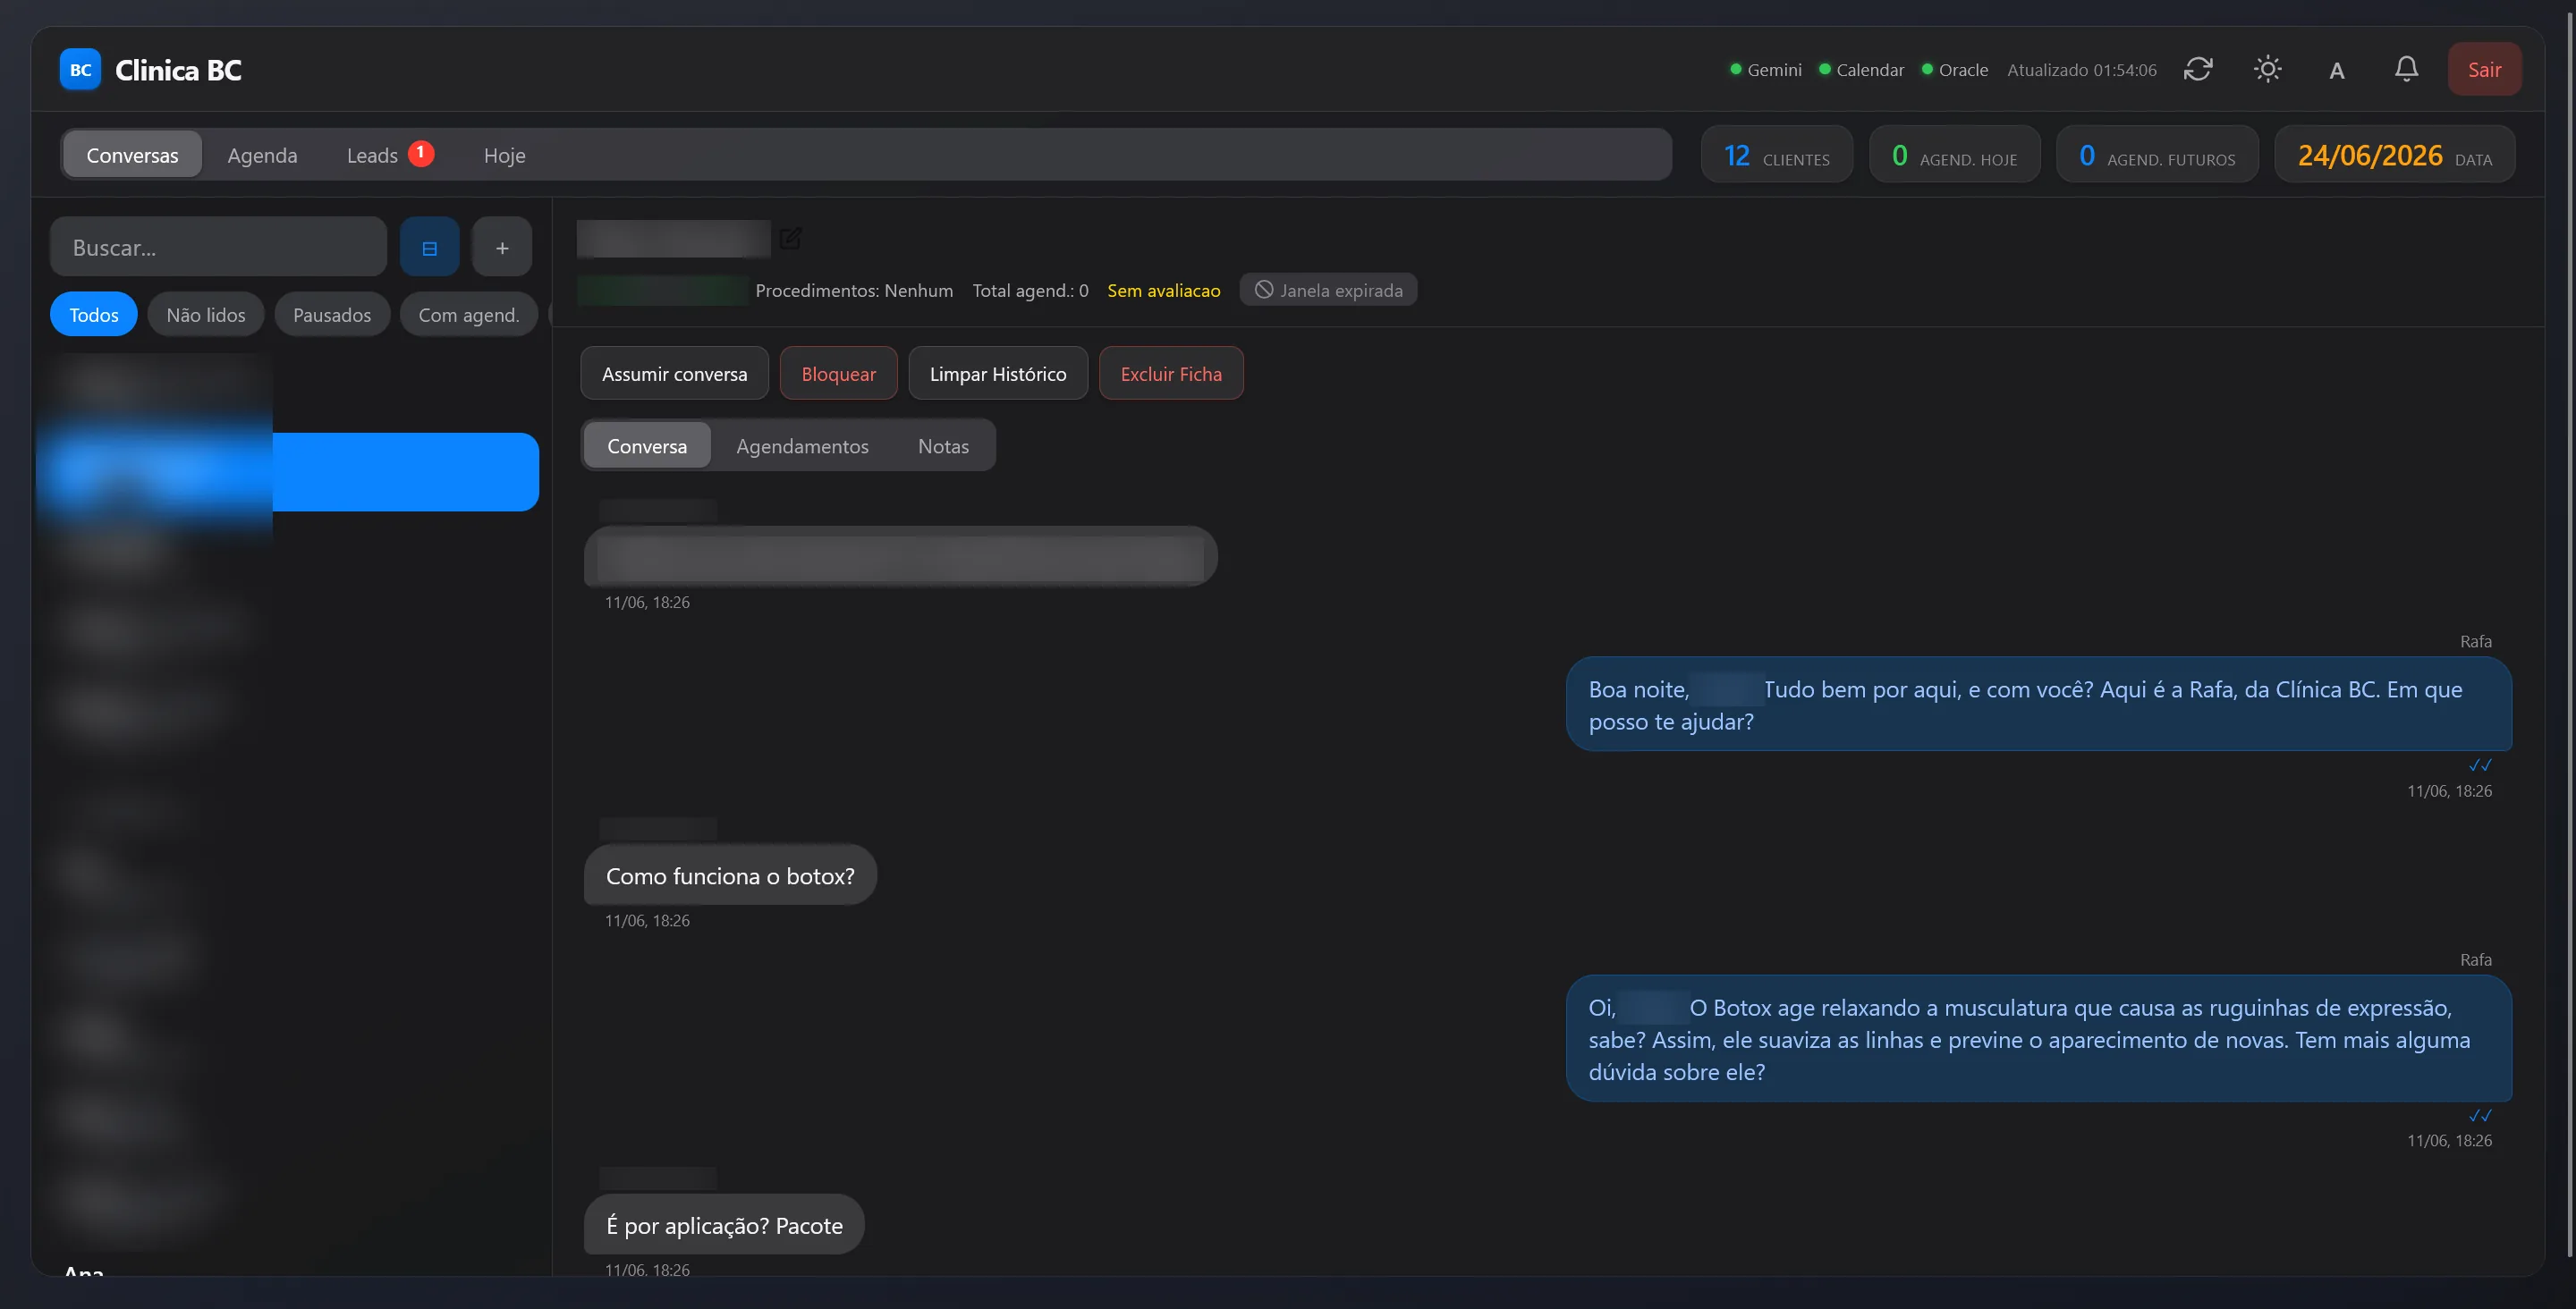Click the Bloquear button
The width and height of the screenshot is (2576, 1309).
(838, 374)
